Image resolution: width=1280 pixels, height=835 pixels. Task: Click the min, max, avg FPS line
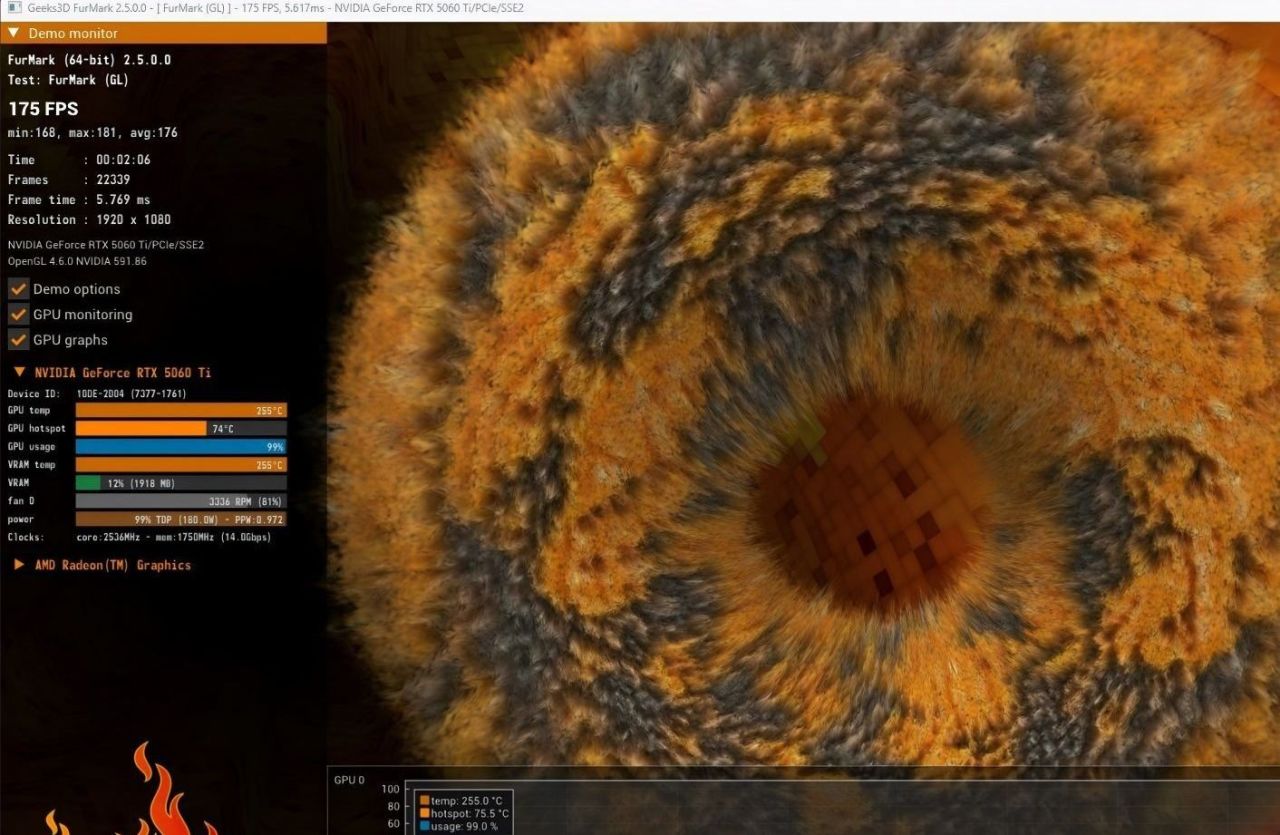click(x=93, y=132)
